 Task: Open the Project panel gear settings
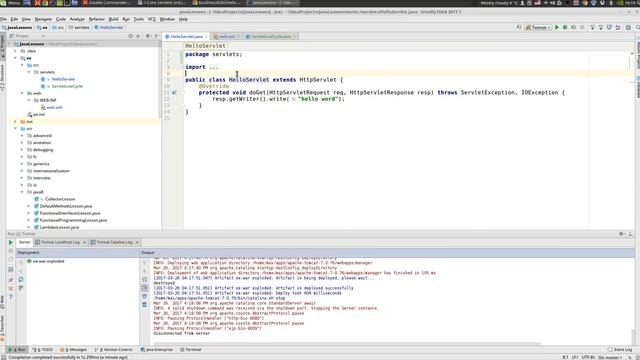click(x=148, y=36)
